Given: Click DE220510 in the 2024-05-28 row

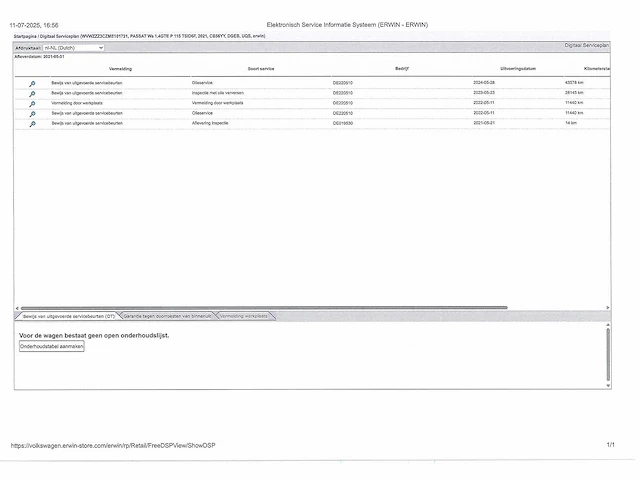Looking at the screenshot, I should [x=343, y=83].
